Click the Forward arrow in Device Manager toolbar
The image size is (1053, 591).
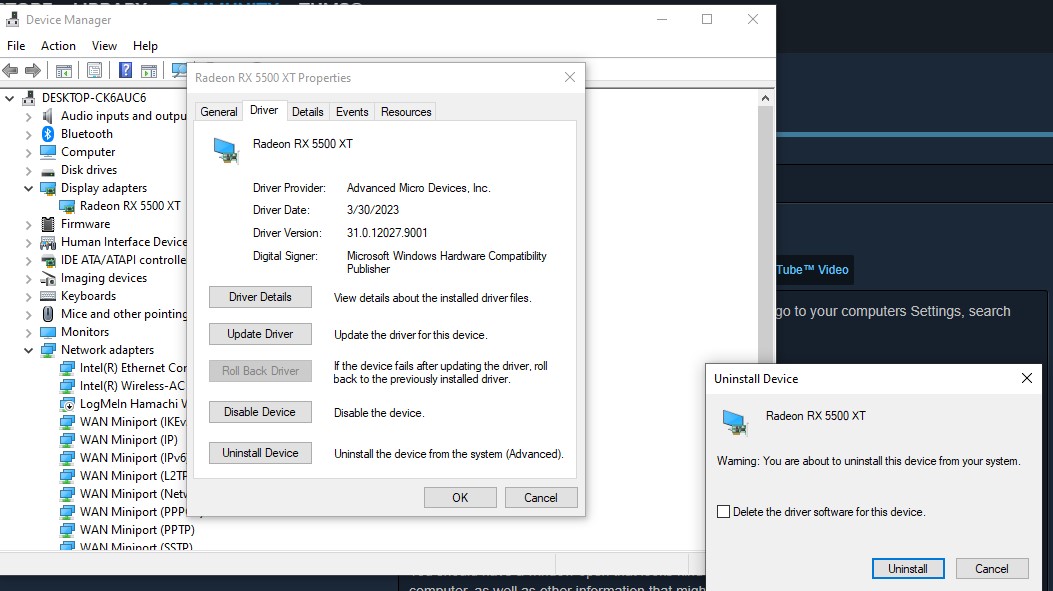tap(32, 70)
